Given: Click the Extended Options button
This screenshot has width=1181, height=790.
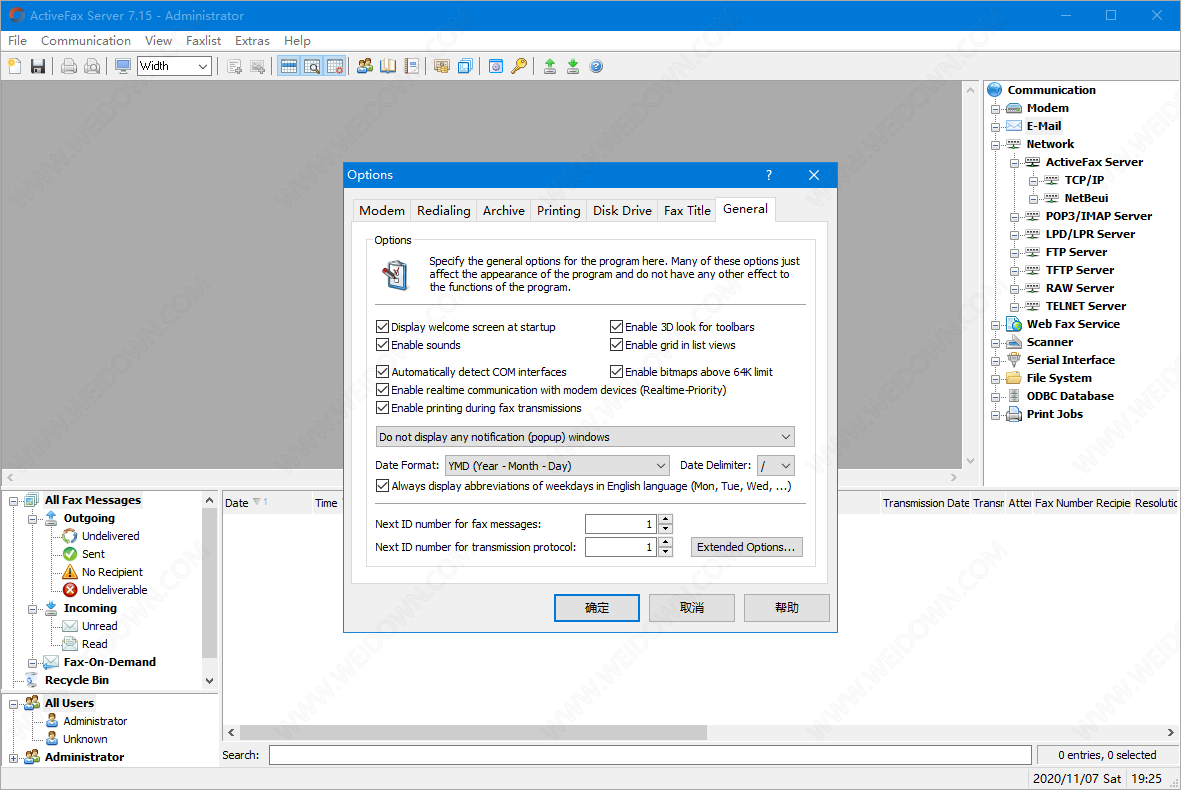Looking at the screenshot, I should (746, 547).
